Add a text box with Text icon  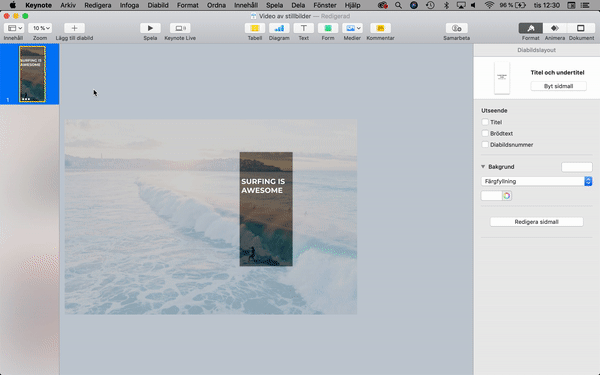pos(303,28)
